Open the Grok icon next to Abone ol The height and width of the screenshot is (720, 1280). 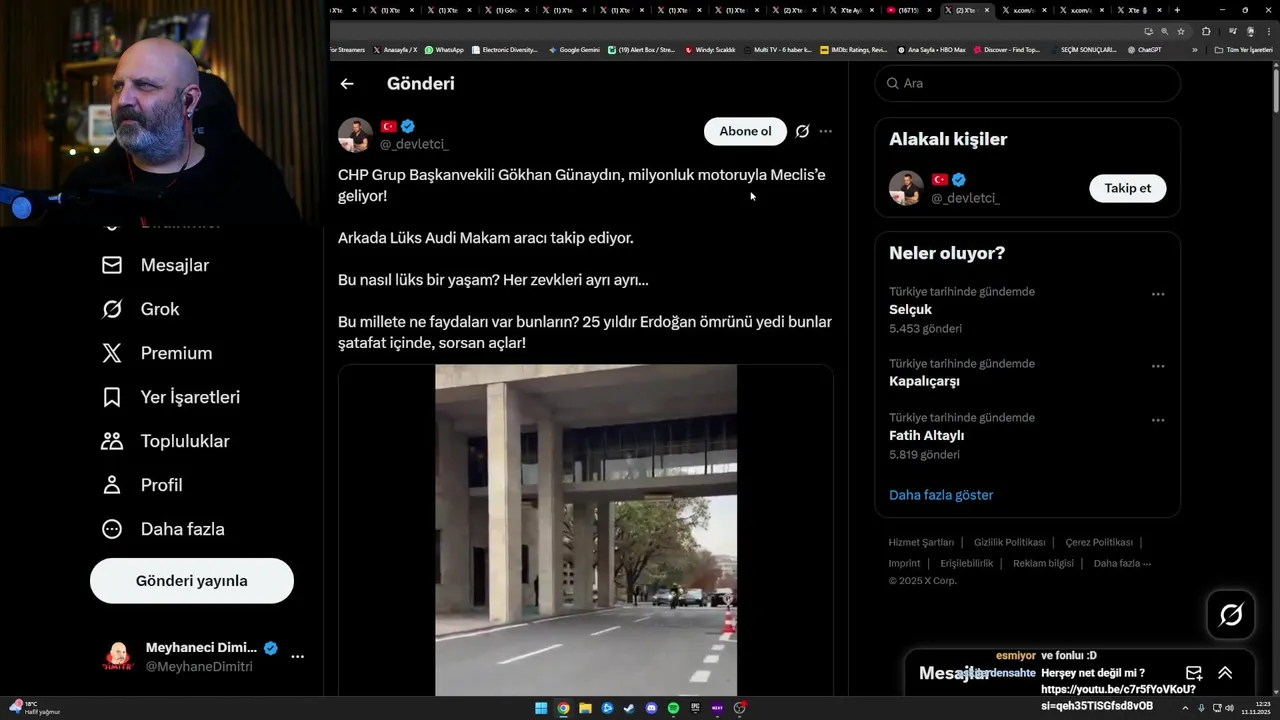[802, 131]
